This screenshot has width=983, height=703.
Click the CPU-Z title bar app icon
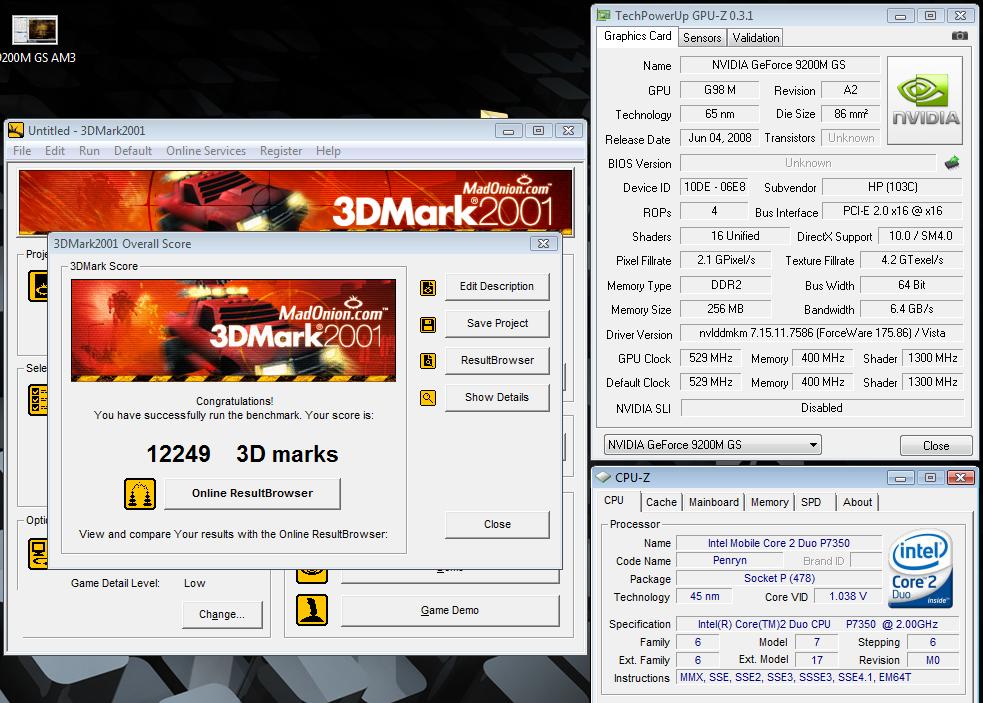coord(603,477)
